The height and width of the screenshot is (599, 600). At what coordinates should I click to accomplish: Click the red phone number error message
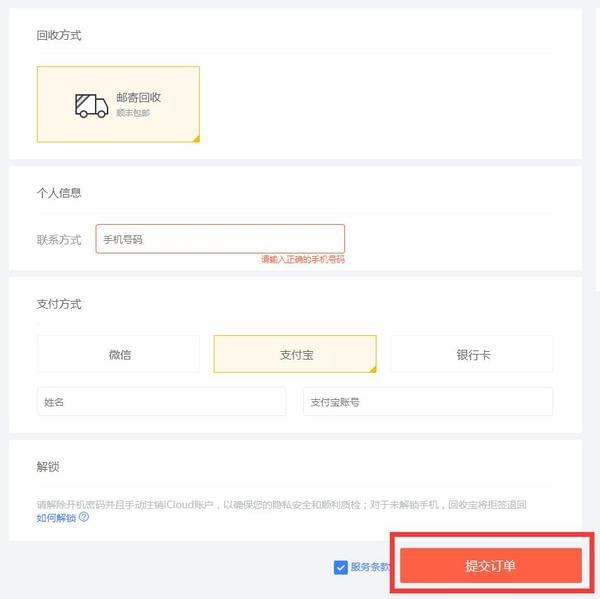point(303,260)
